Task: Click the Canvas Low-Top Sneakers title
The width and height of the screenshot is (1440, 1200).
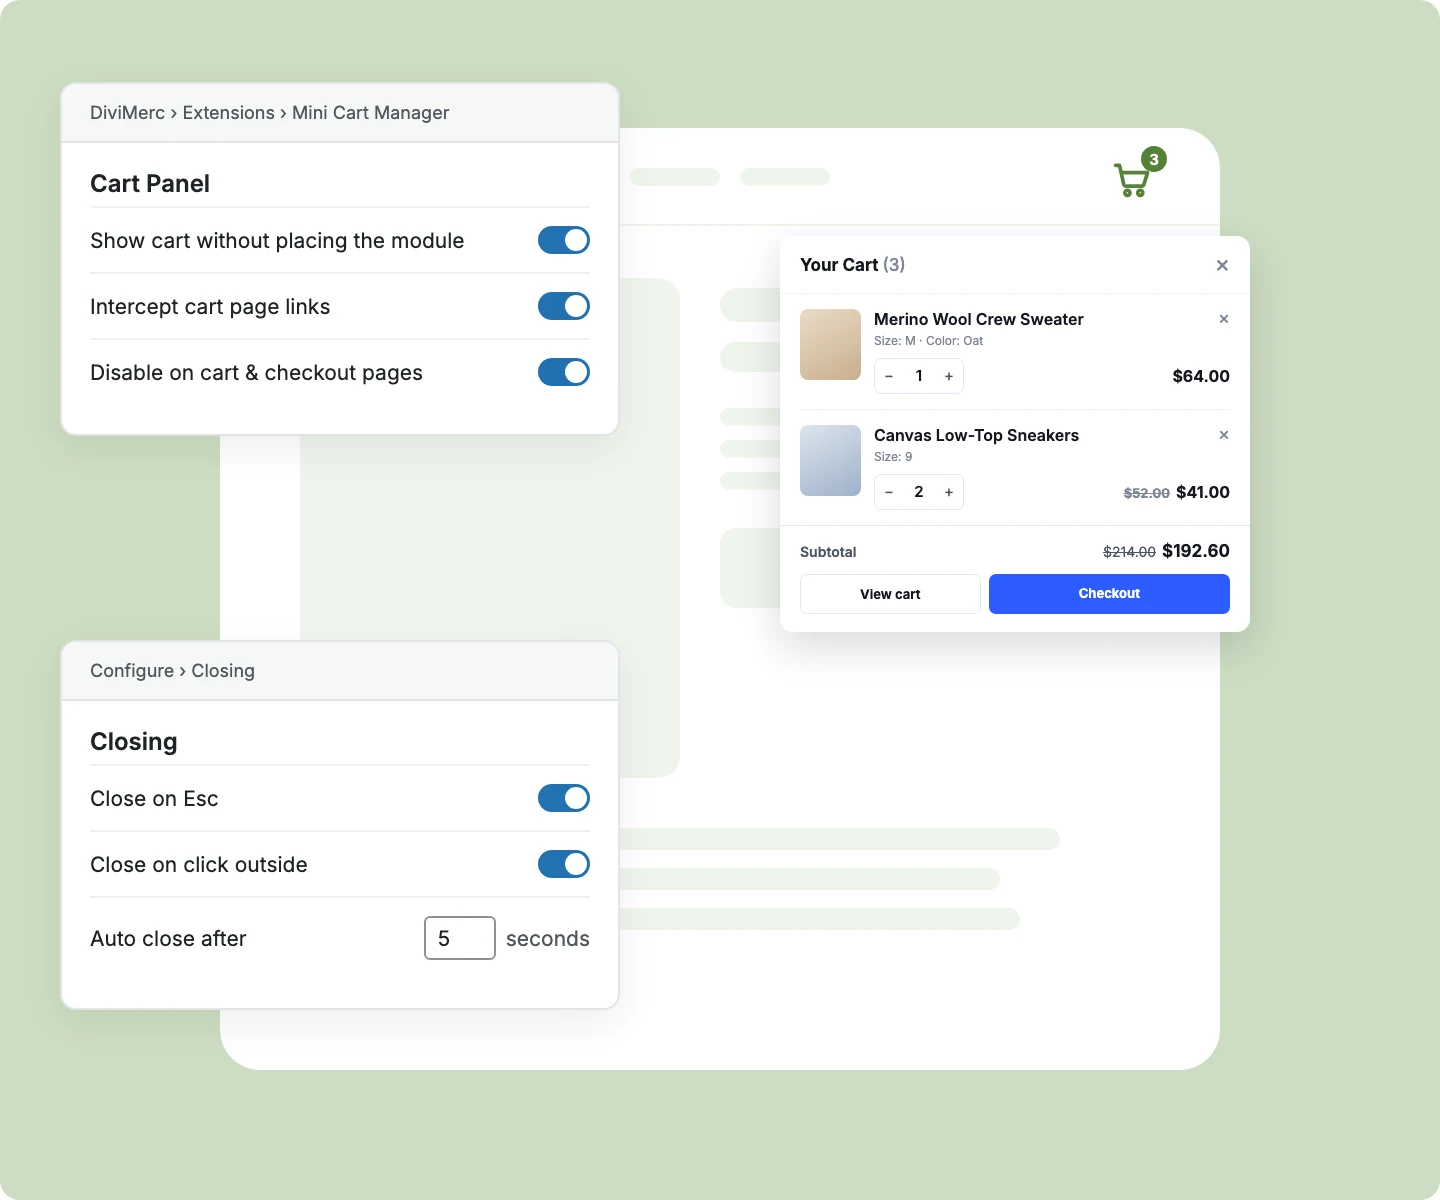Action: [976, 435]
